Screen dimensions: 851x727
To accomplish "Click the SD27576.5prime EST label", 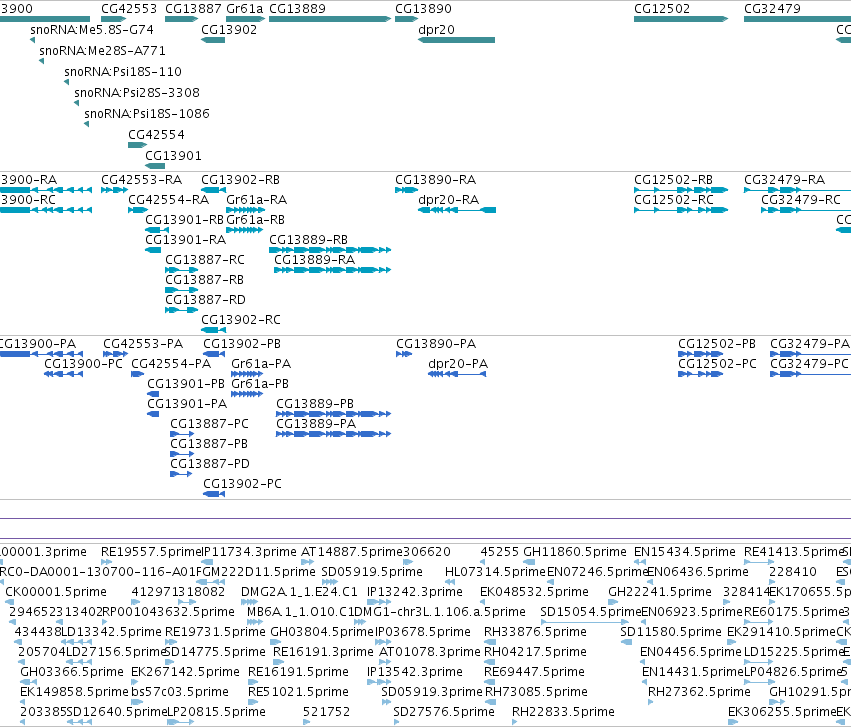I will [443, 712].
